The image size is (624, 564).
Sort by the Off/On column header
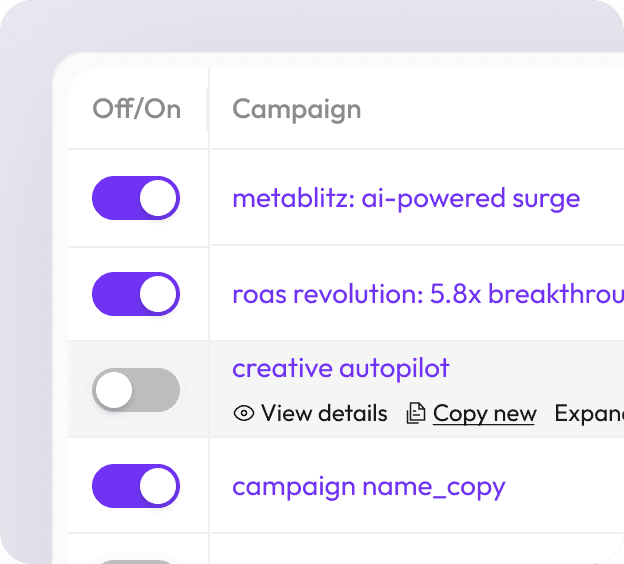(x=136, y=109)
